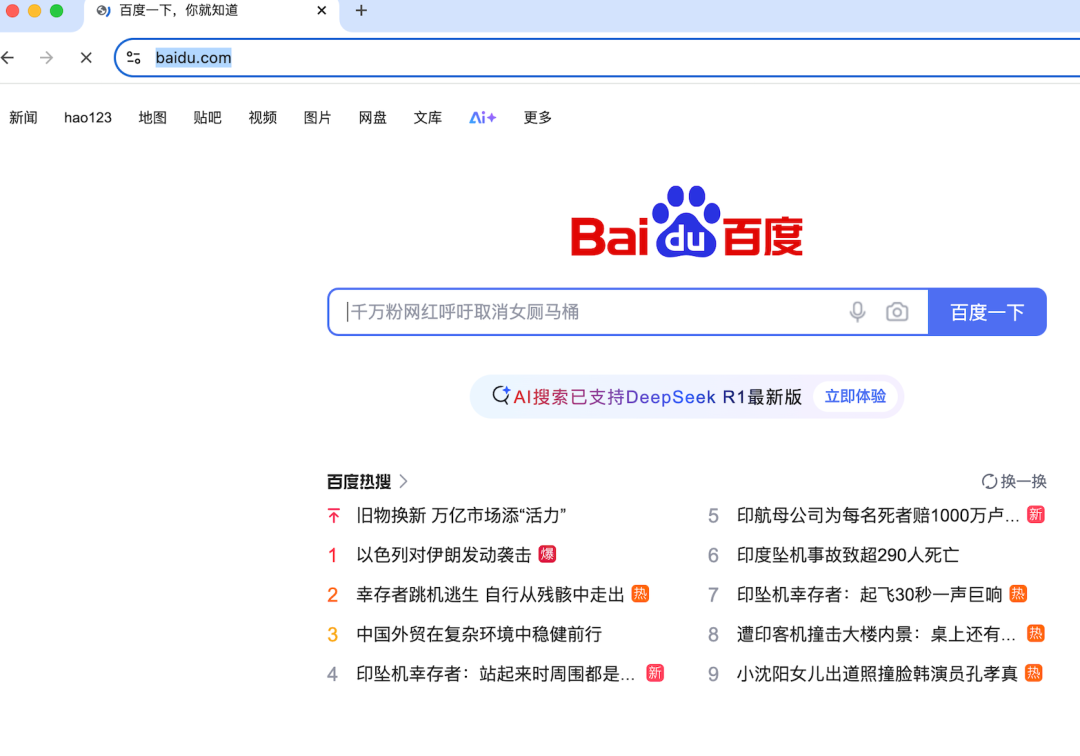
Task: Open hot search 小沈阳女儿出道照撞脸韩演员孔孝真
Action: coord(877,673)
